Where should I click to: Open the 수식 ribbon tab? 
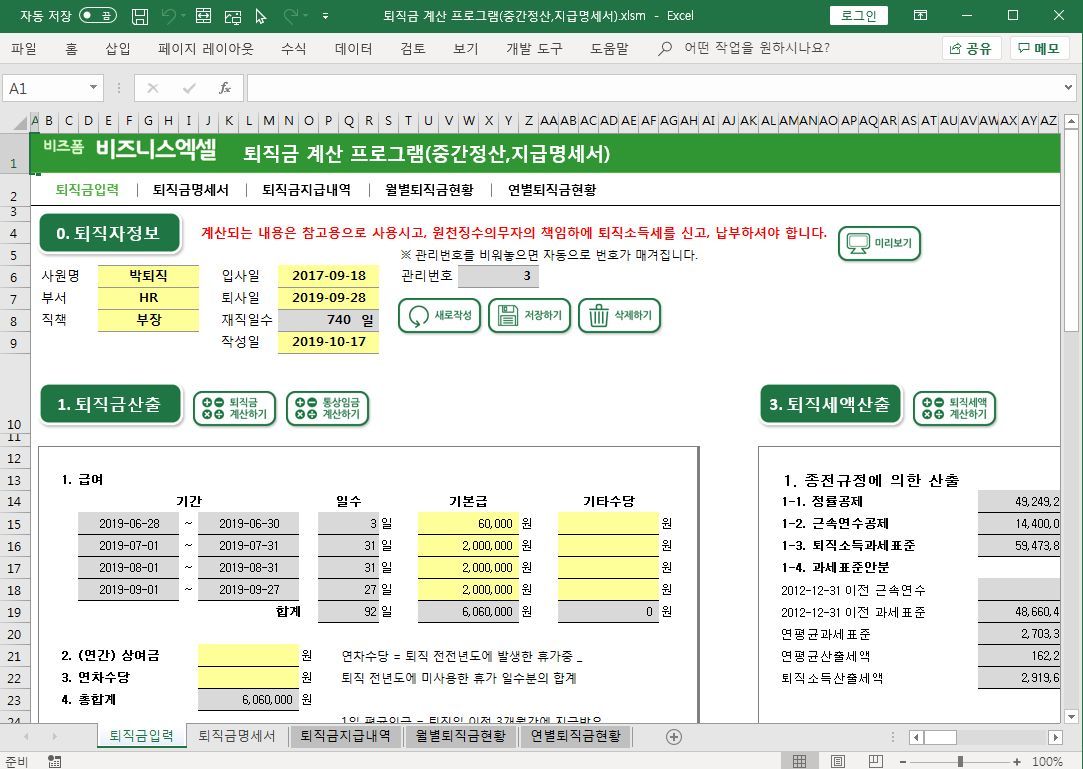294,48
